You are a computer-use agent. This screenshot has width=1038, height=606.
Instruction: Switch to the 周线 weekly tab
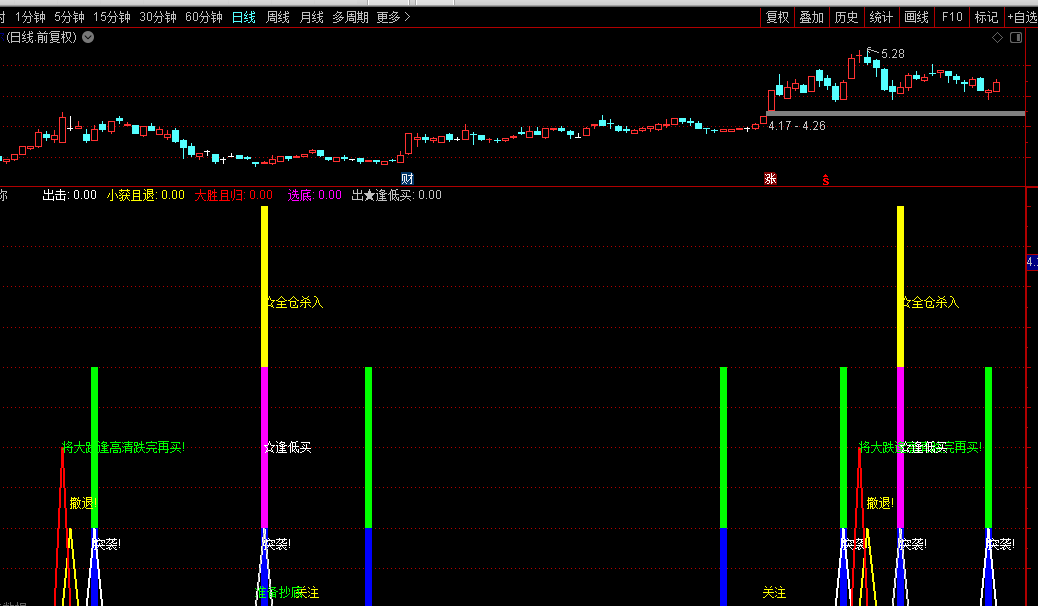[x=277, y=17]
